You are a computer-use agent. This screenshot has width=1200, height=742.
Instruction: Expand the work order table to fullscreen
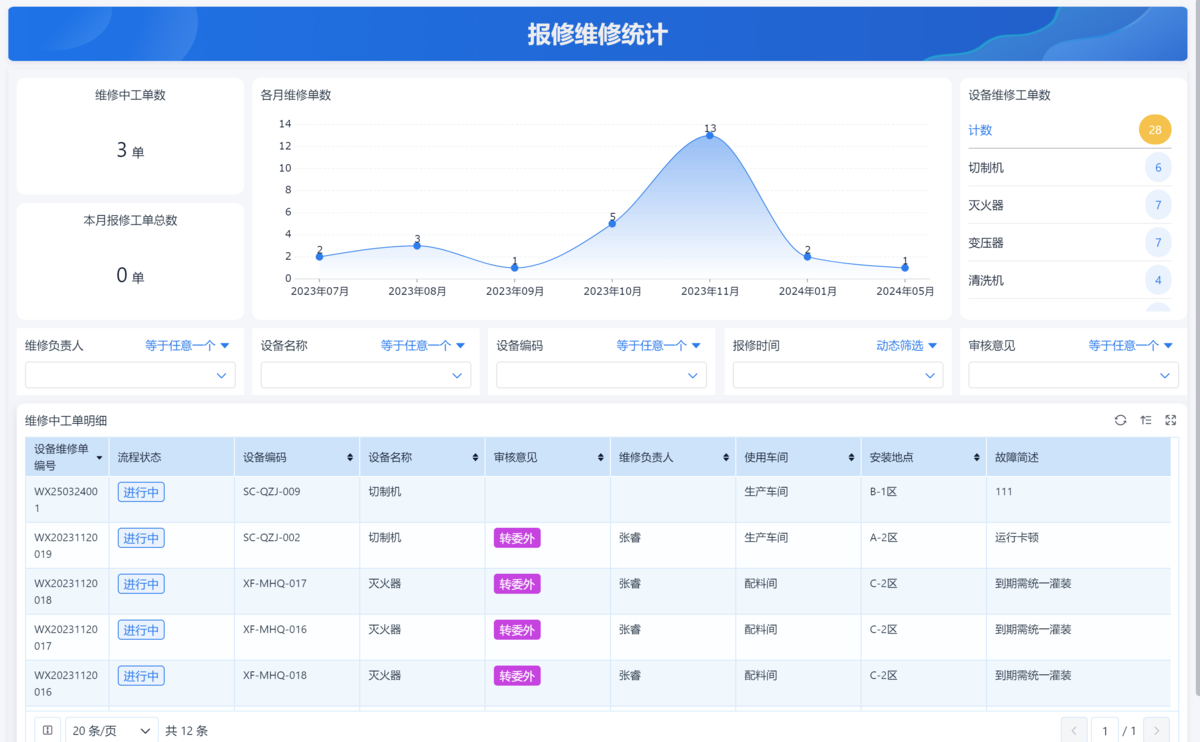point(1171,421)
